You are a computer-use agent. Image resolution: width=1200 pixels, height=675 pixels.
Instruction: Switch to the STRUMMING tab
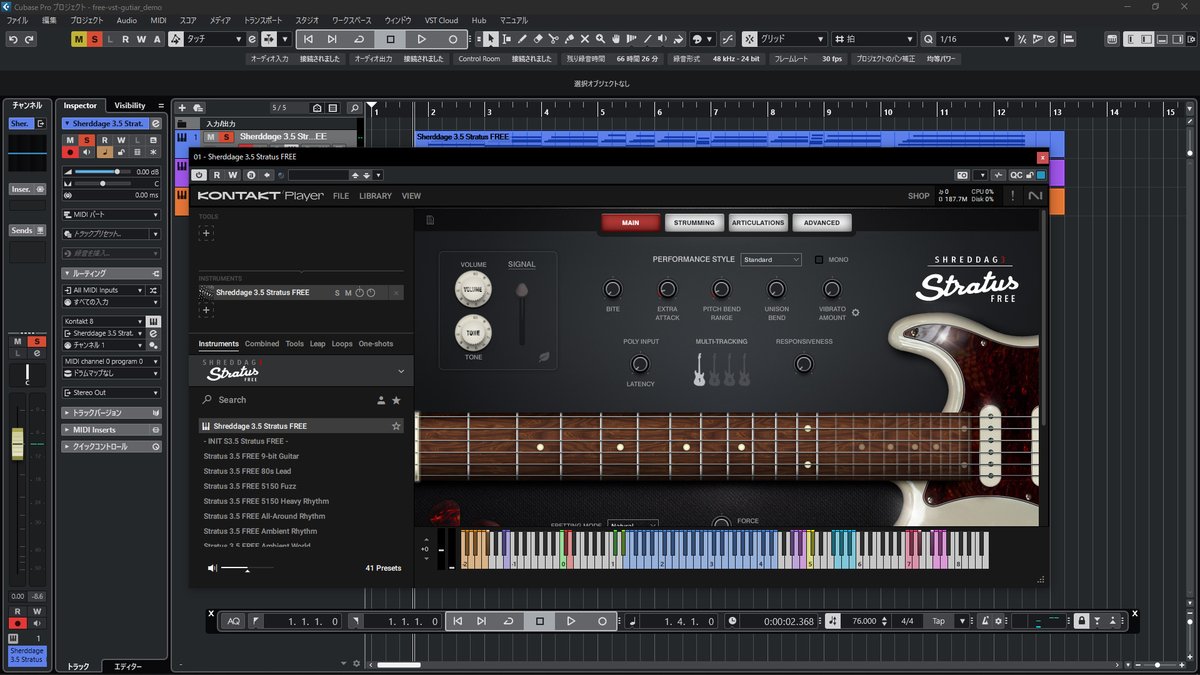694,223
